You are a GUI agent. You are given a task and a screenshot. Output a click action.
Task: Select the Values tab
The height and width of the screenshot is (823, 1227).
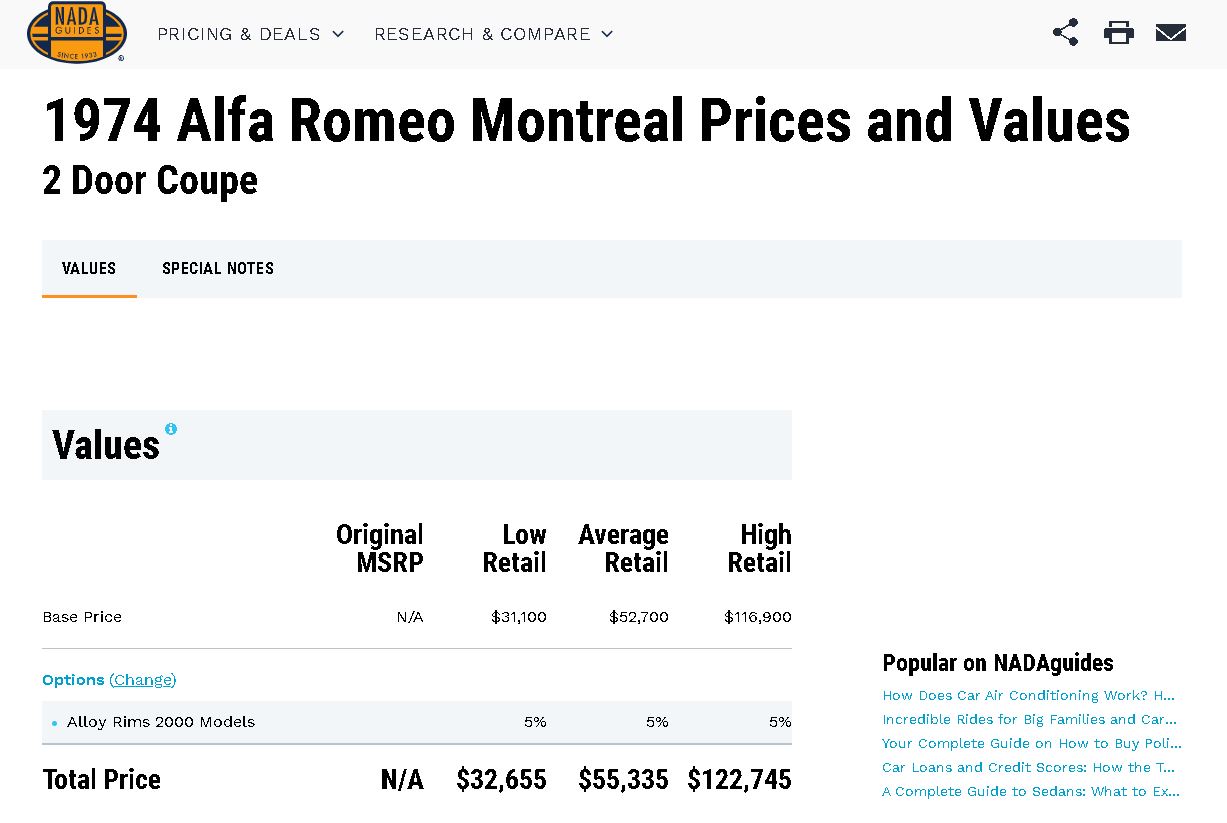[x=89, y=268]
